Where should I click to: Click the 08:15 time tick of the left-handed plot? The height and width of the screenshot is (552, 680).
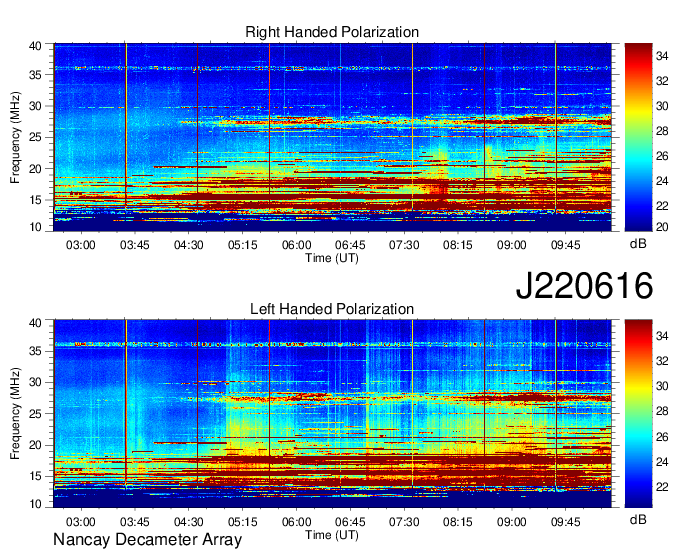click(x=458, y=522)
